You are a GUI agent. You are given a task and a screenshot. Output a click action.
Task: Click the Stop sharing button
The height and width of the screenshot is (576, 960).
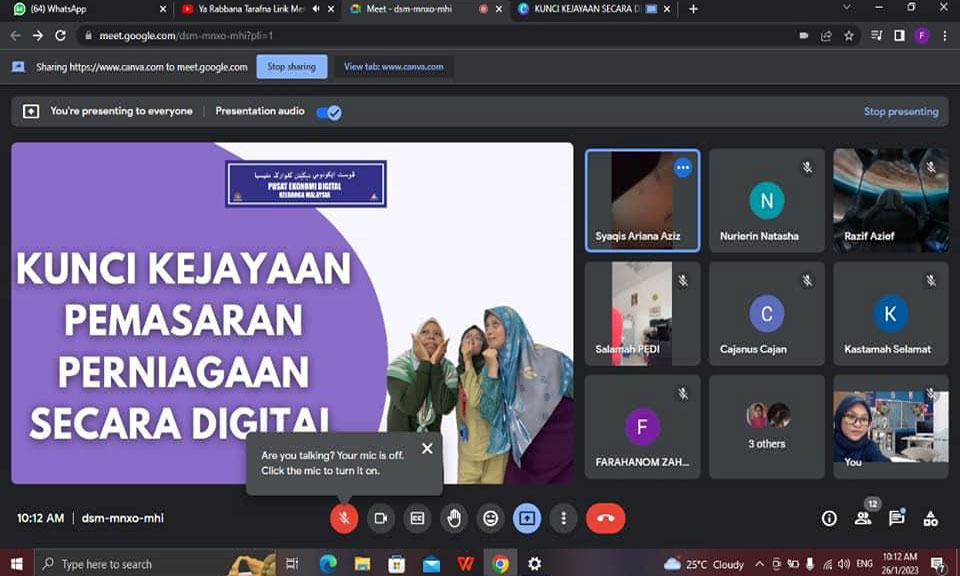click(x=291, y=67)
